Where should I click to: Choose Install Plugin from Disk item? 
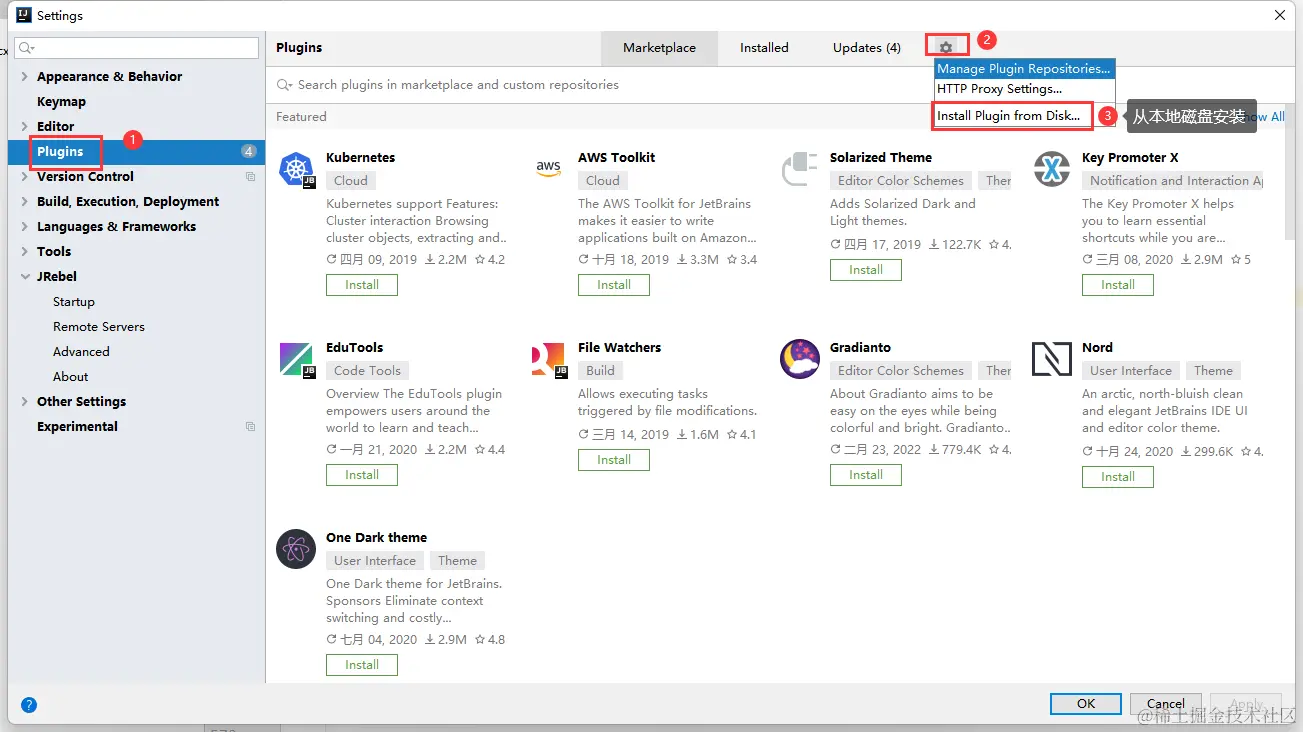1008,116
